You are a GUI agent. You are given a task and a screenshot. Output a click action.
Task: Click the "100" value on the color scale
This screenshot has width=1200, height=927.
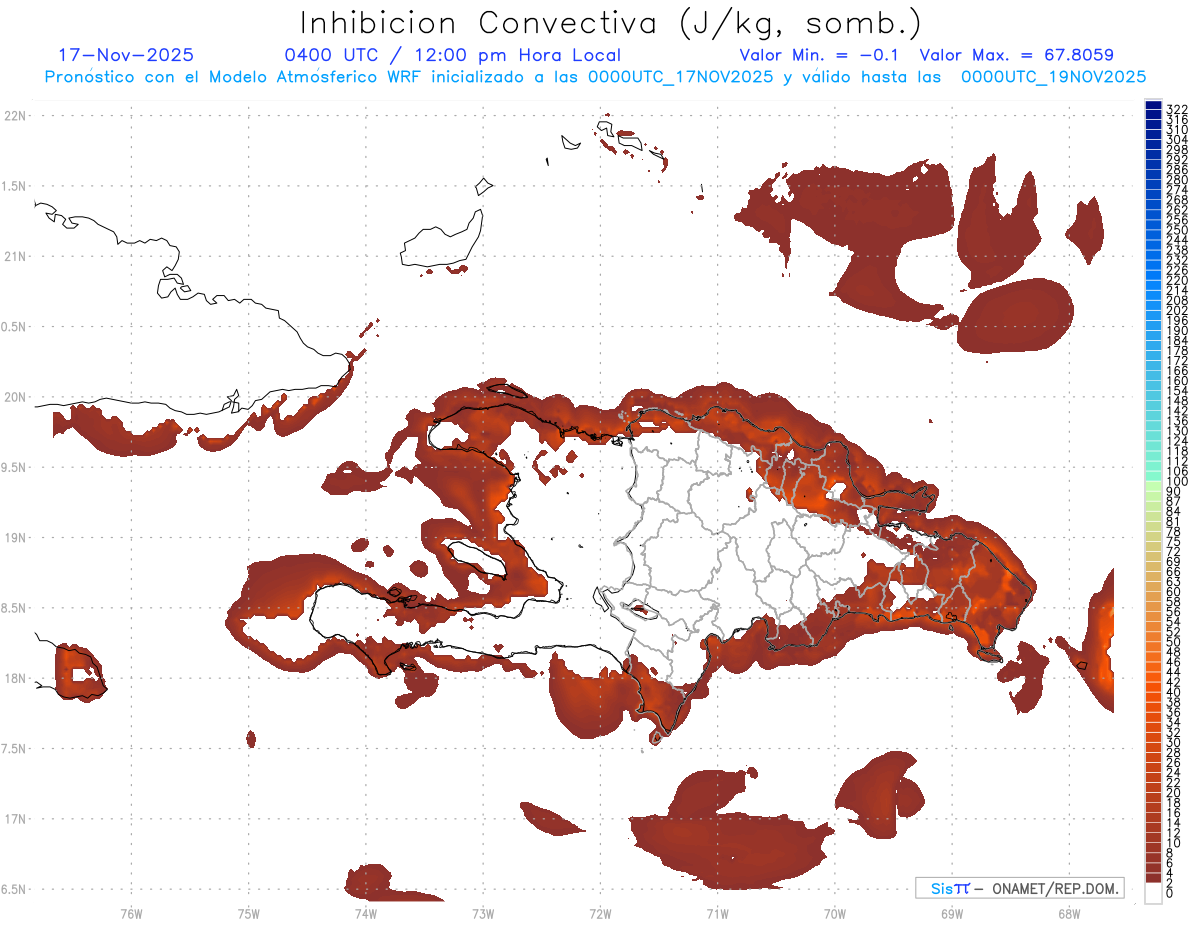[x=1176, y=482]
